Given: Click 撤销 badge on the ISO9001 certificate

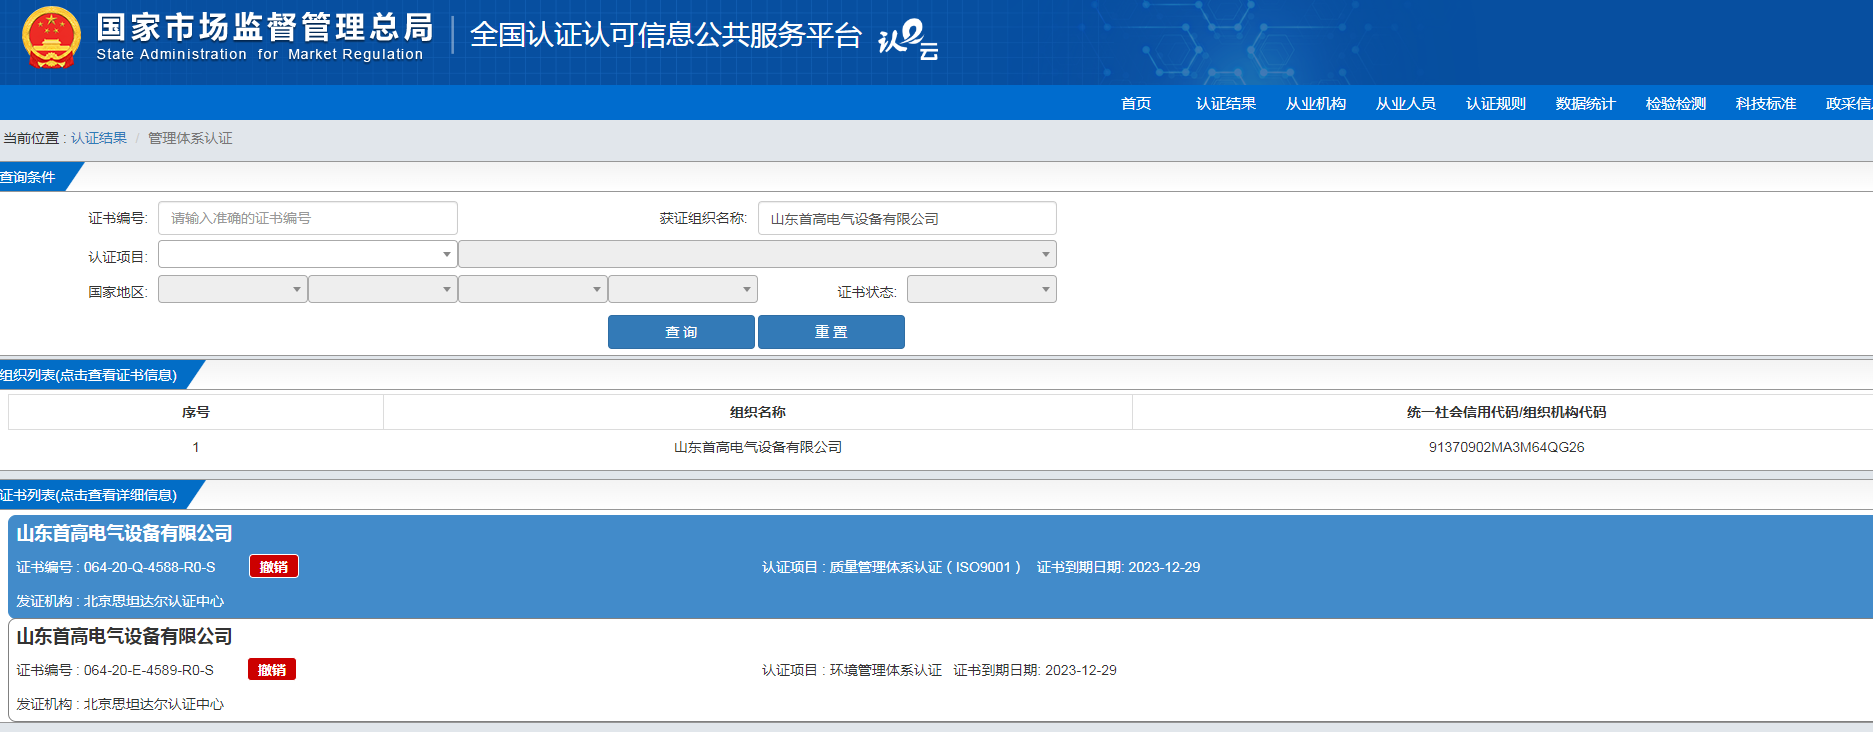Looking at the screenshot, I should point(274,567).
